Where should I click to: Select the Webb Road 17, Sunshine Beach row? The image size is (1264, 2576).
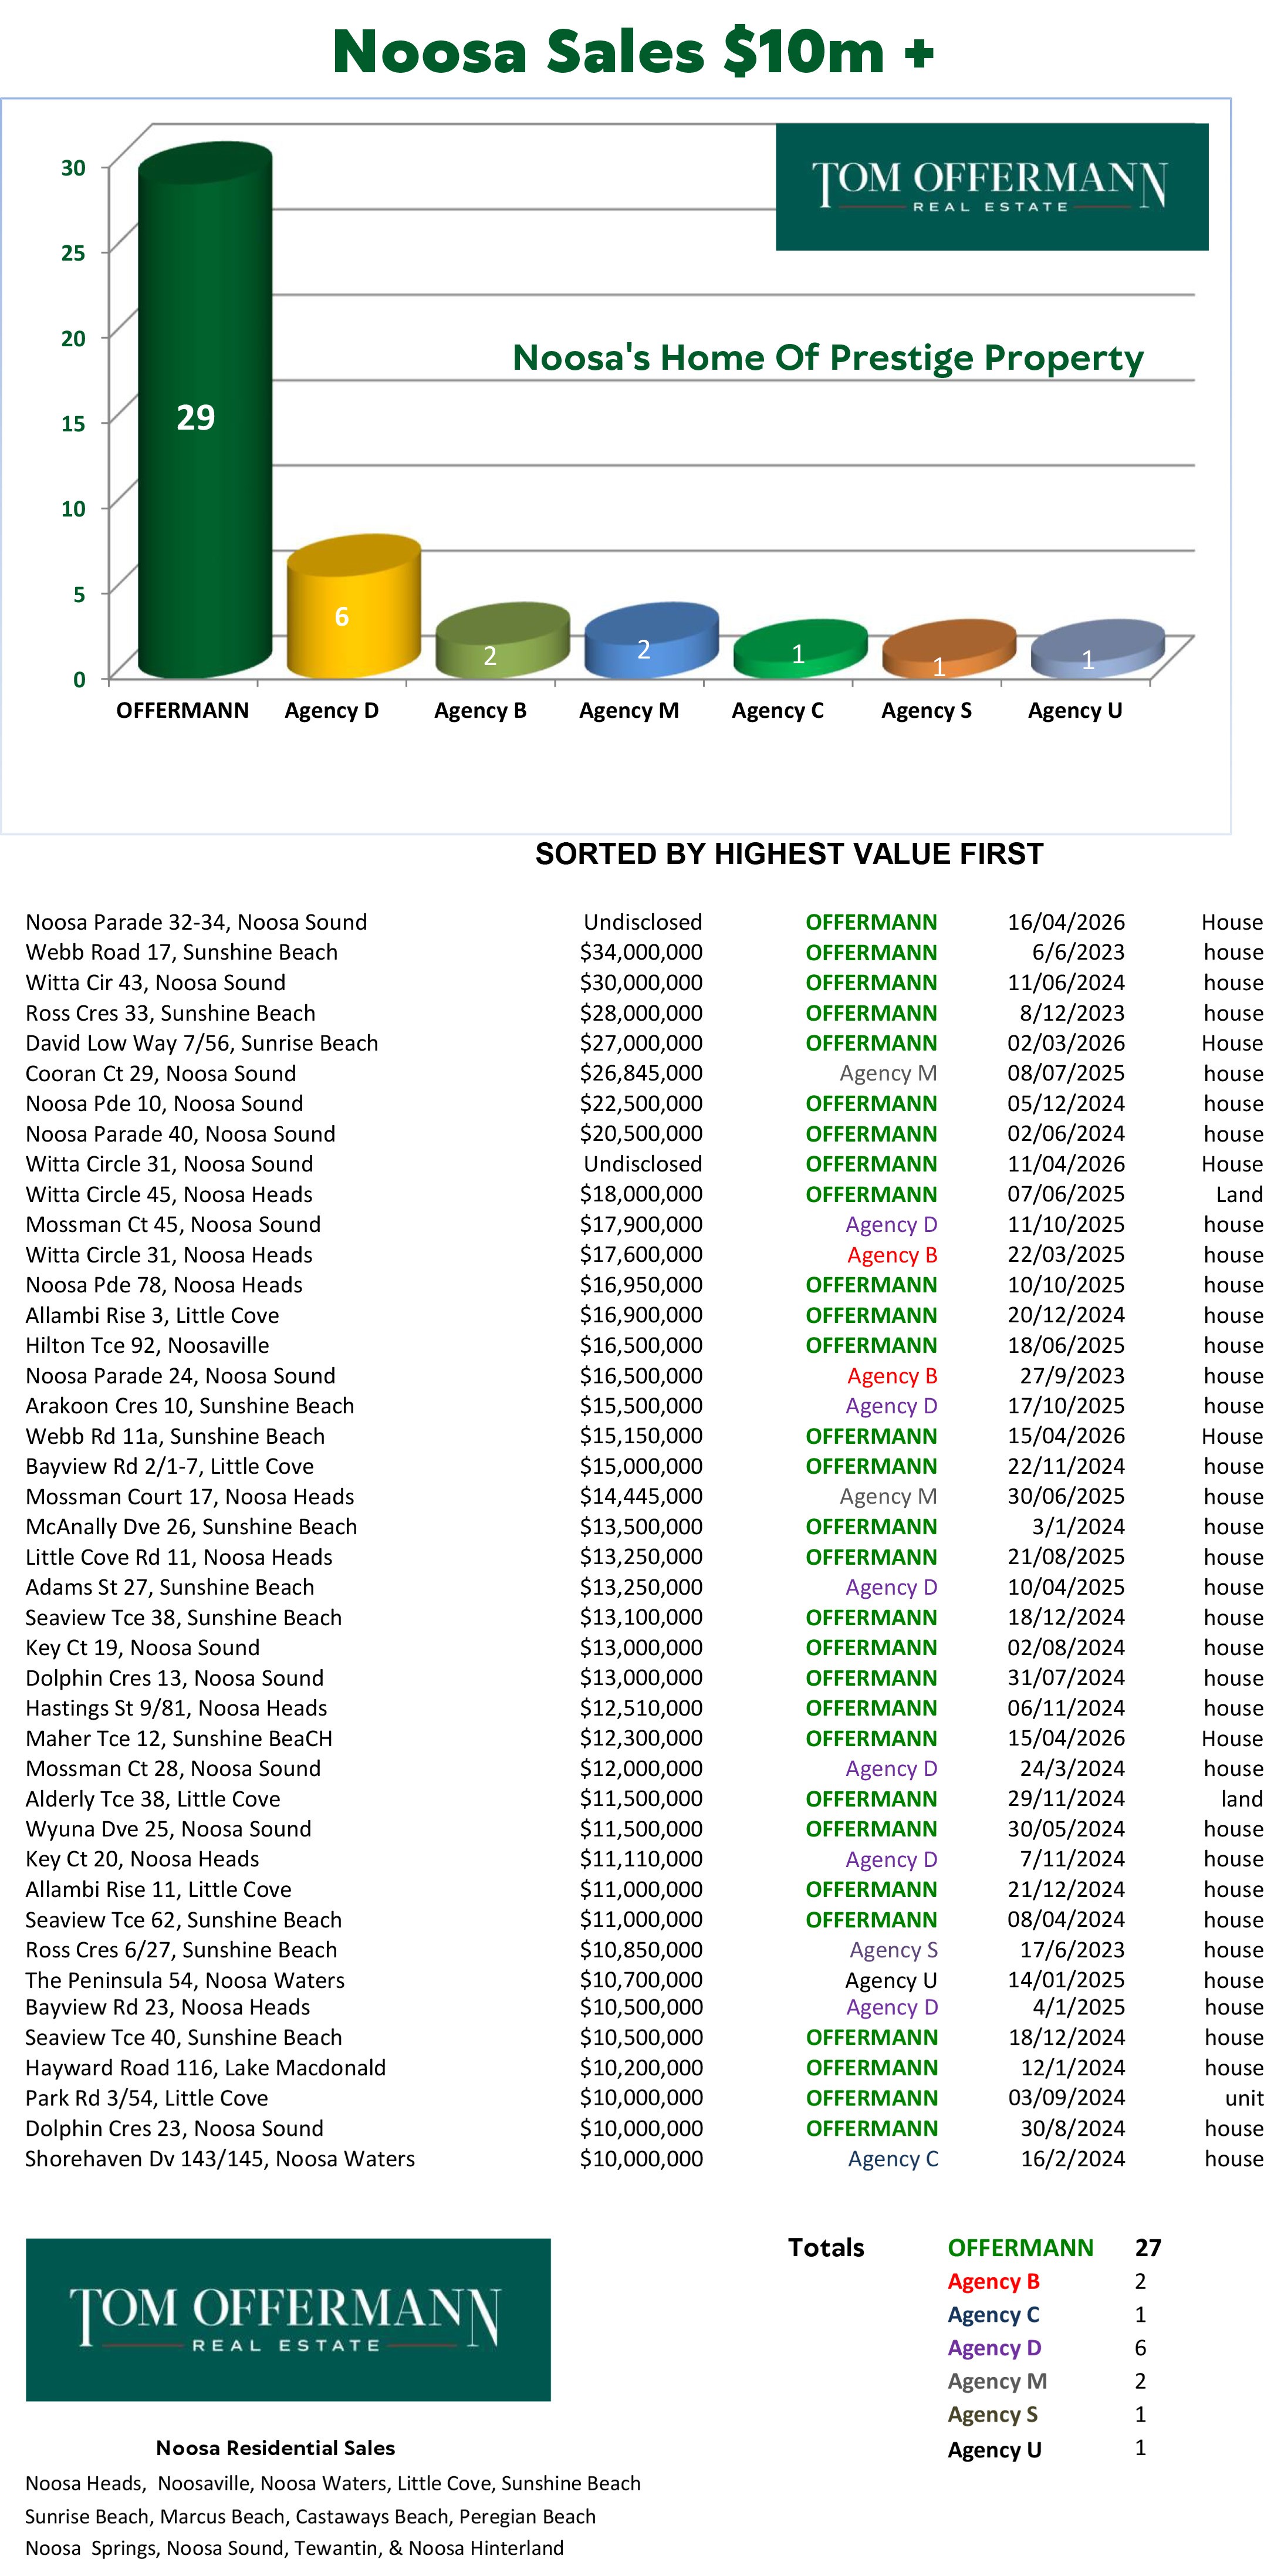click(x=644, y=952)
